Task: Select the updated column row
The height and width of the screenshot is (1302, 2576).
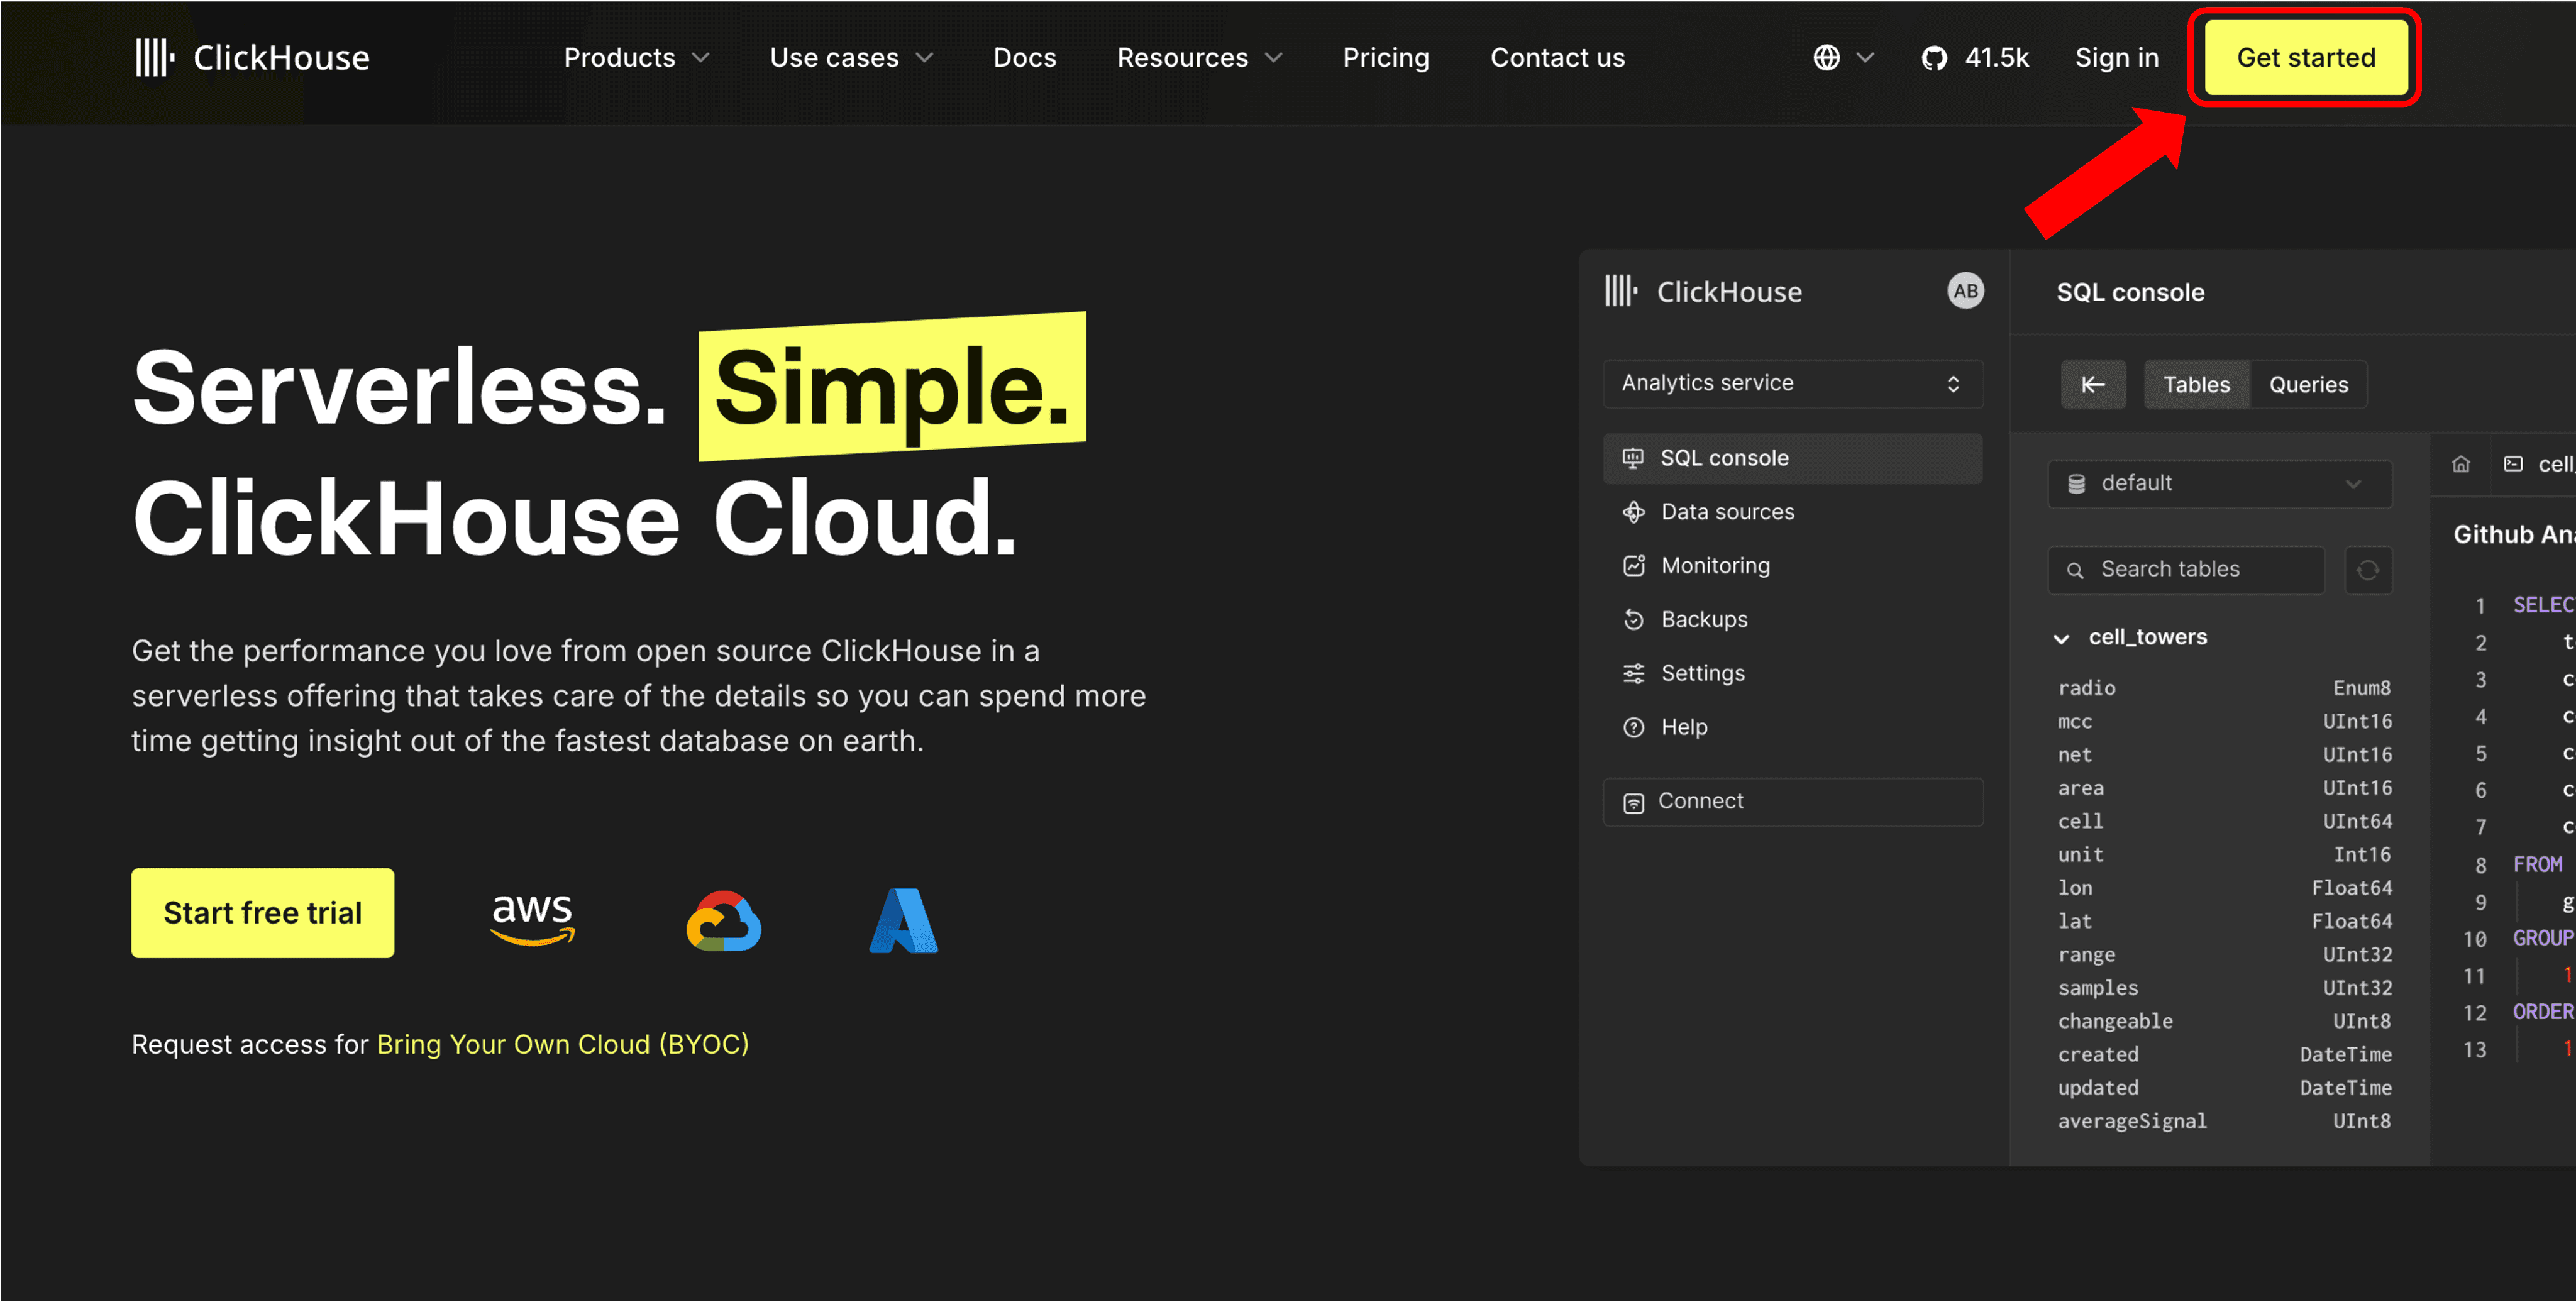Action: point(2224,1088)
